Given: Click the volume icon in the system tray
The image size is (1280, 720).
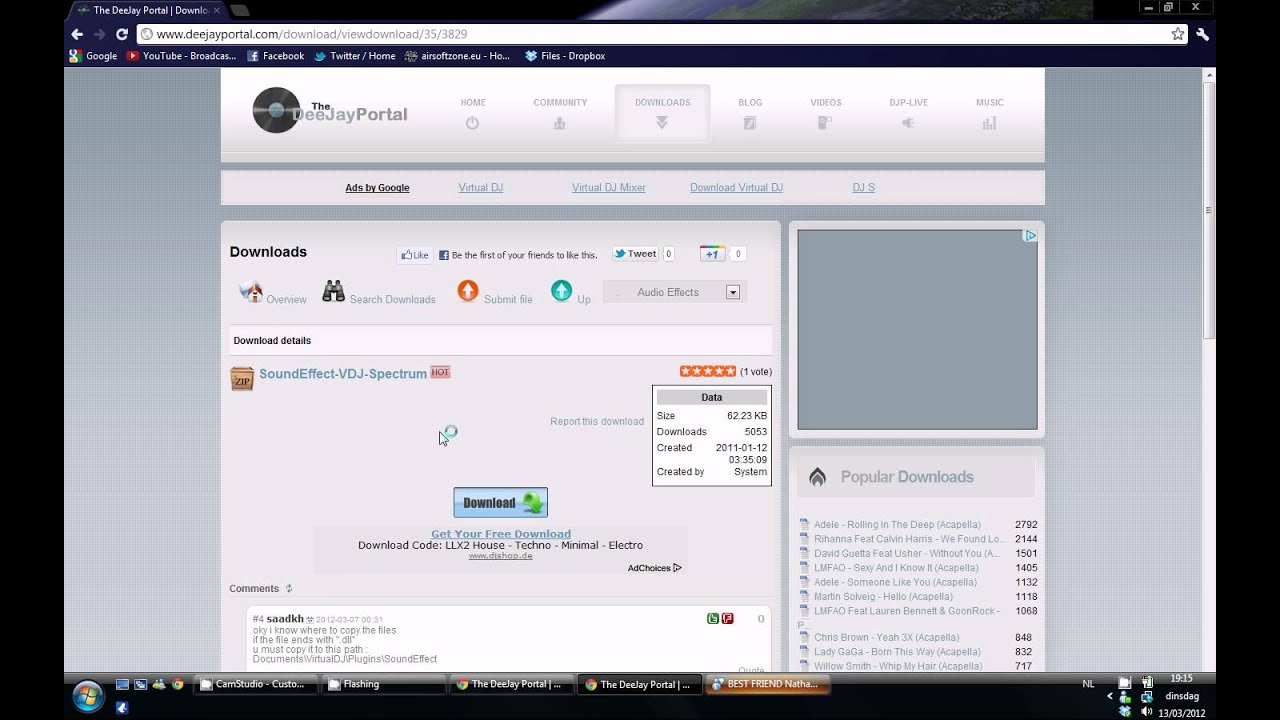Looking at the screenshot, I should coord(1147,711).
